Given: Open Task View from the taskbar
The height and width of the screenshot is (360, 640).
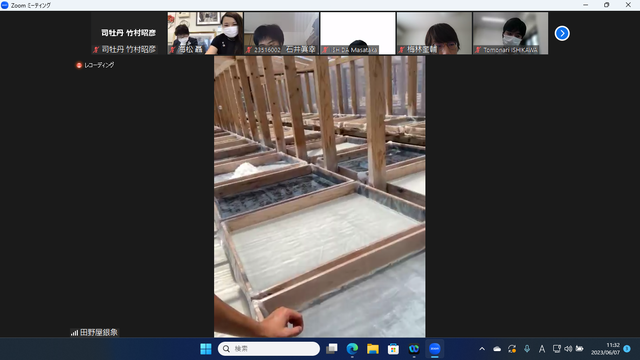Looking at the screenshot, I should click(x=331, y=349).
